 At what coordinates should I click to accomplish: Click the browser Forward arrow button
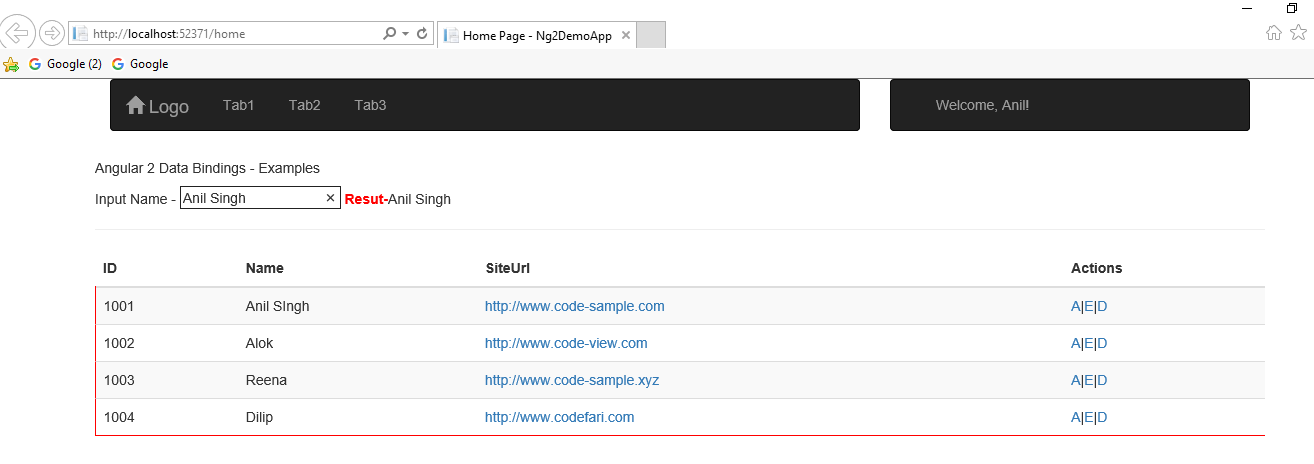52,33
